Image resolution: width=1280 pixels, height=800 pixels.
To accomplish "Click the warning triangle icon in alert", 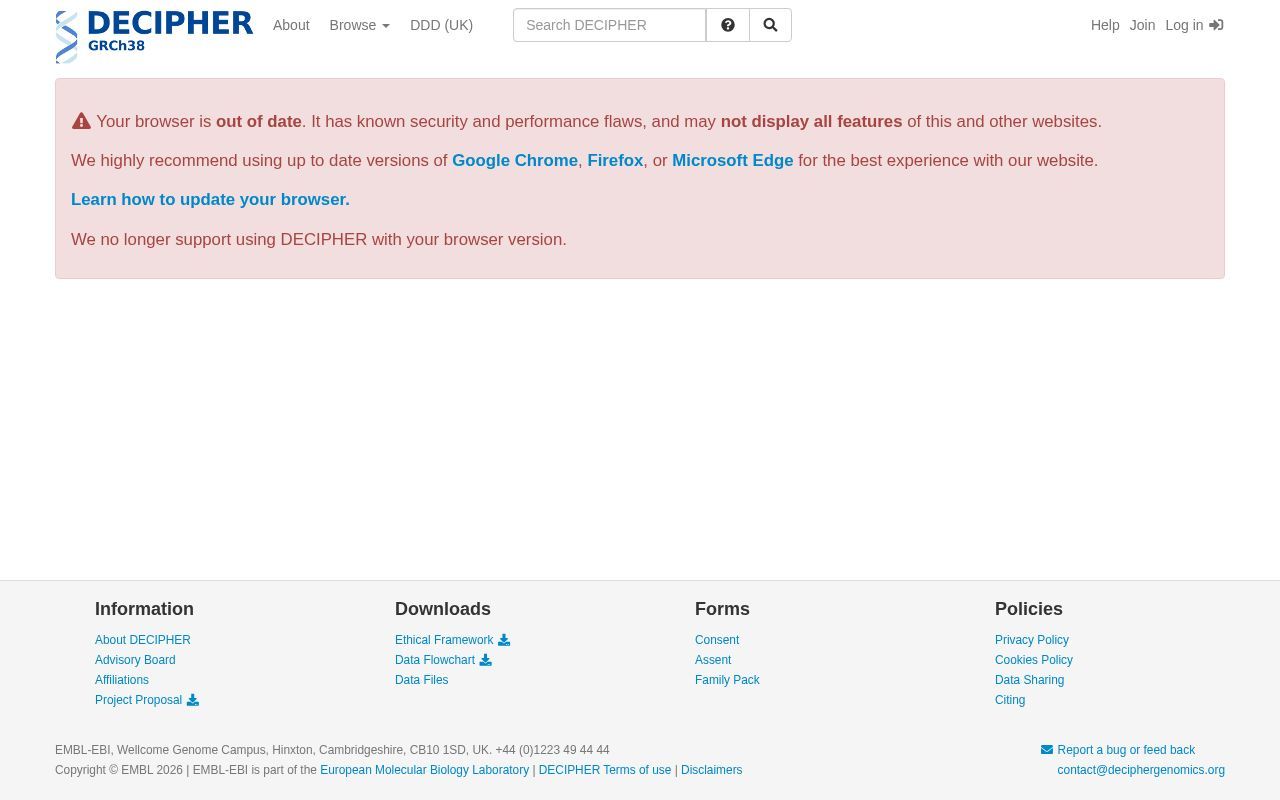I will pyautogui.click(x=81, y=121).
